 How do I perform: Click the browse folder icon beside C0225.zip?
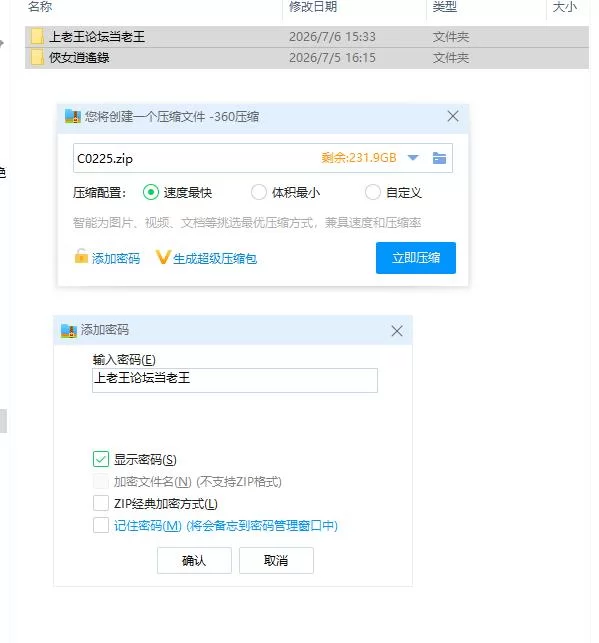pyautogui.click(x=439, y=158)
